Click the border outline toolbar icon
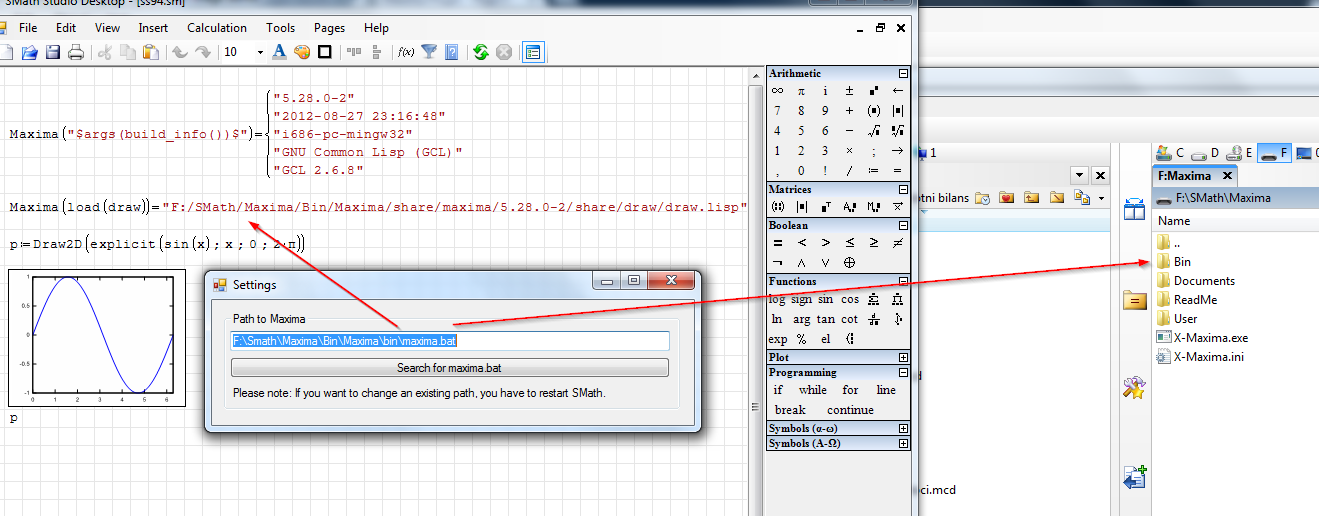Screen dimensions: 1319x516 pyautogui.click(x=325, y=52)
